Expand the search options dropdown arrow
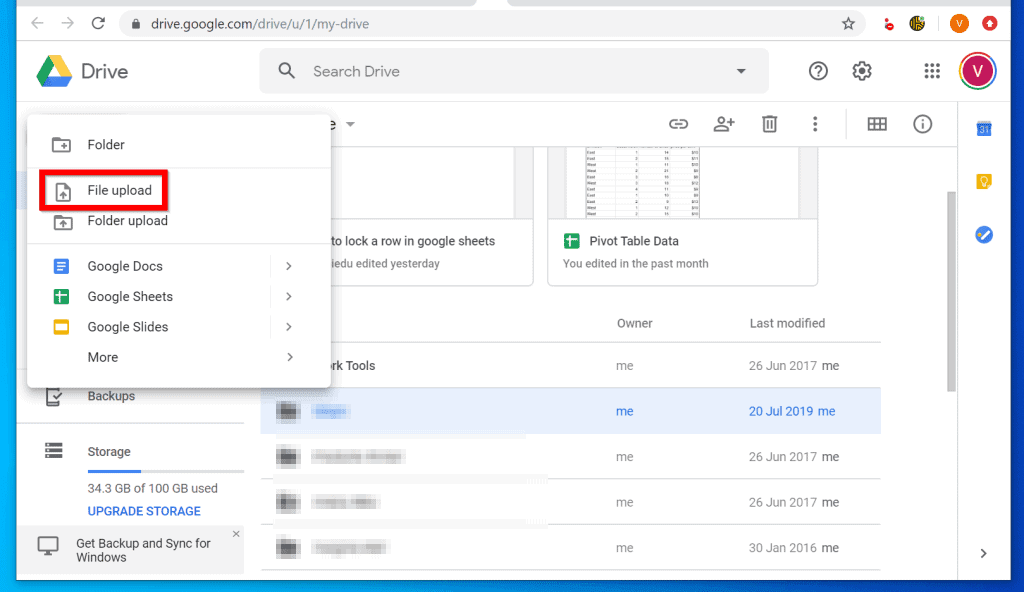The image size is (1024, 592). (x=740, y=71)
